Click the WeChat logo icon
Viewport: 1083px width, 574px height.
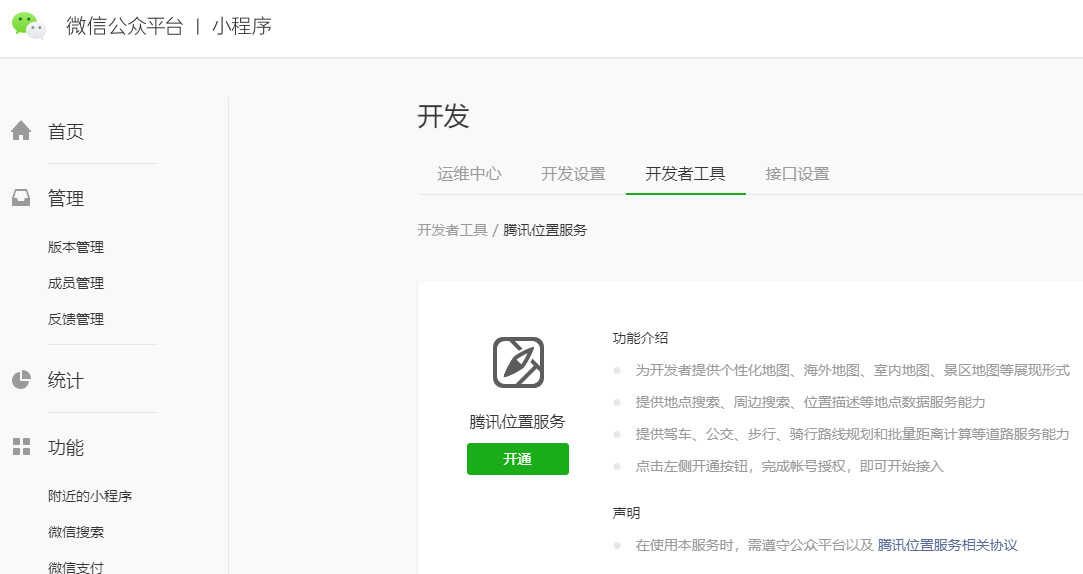tap(29, 26)
